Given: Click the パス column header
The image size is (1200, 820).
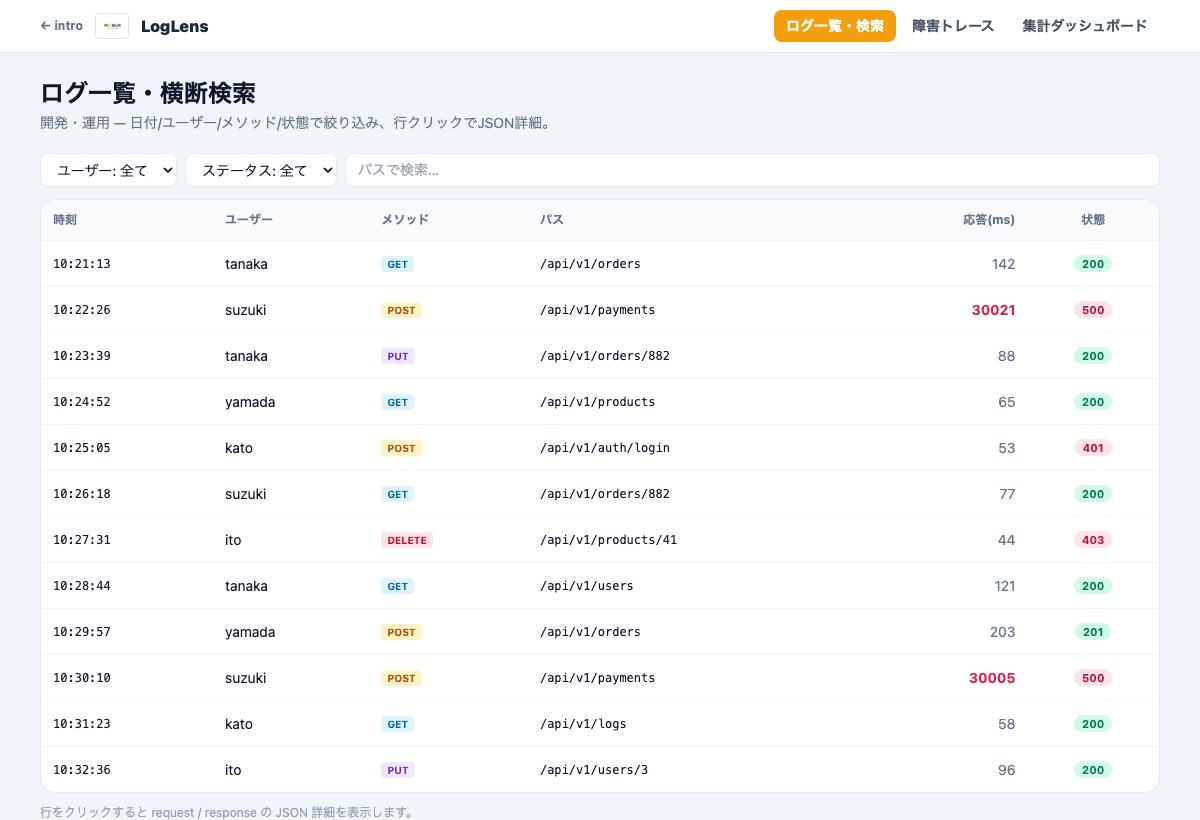Looking at the screenshot, I should coord(552,220).
